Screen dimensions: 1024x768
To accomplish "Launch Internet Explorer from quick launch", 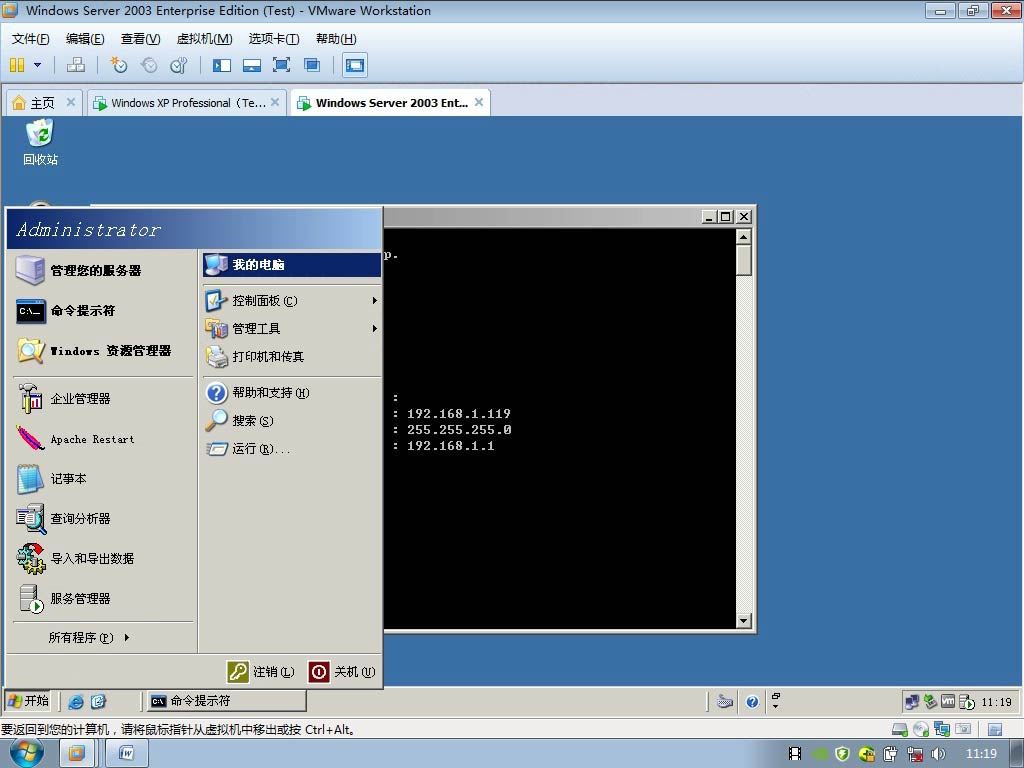I will click(x=76, y=701).
